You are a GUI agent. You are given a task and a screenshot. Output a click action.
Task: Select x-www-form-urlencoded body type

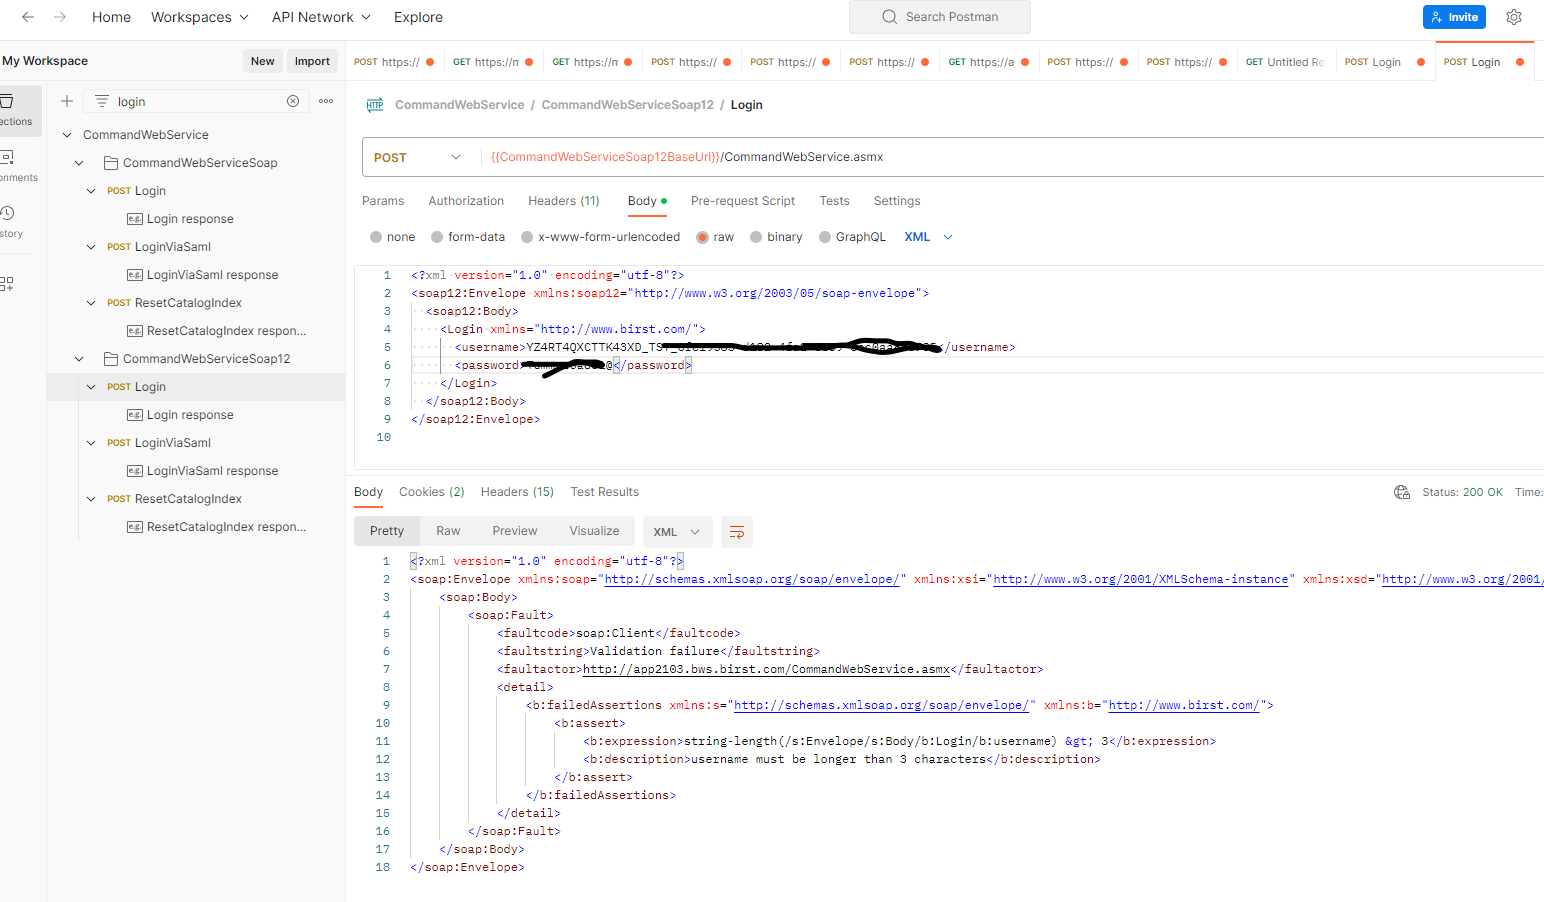(527, 237)
